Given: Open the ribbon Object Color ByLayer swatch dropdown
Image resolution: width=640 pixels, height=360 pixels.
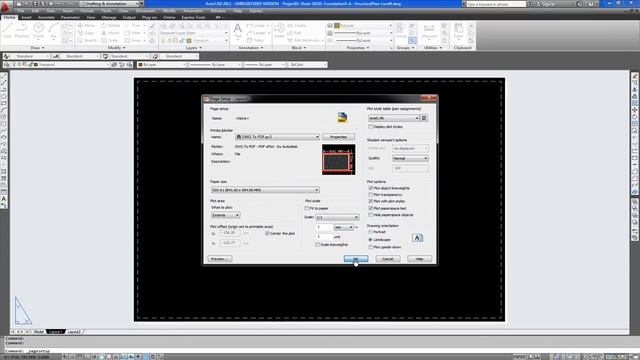Looking at the screenshot, I should point(363,25).
